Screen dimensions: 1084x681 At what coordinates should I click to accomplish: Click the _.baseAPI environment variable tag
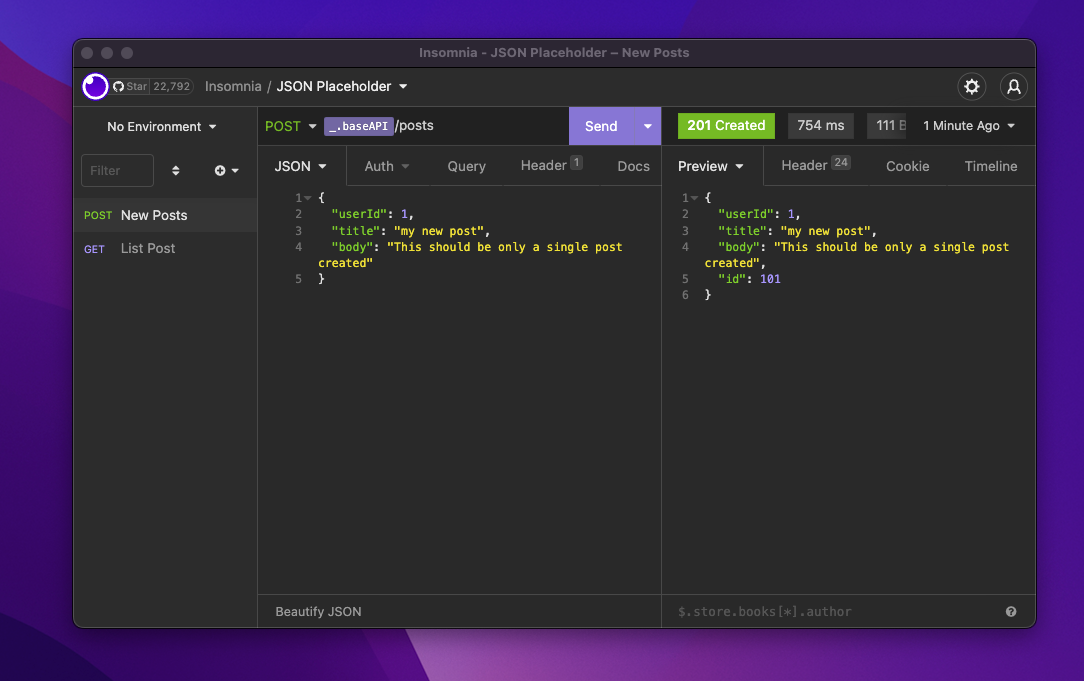(x=359, y=126)
